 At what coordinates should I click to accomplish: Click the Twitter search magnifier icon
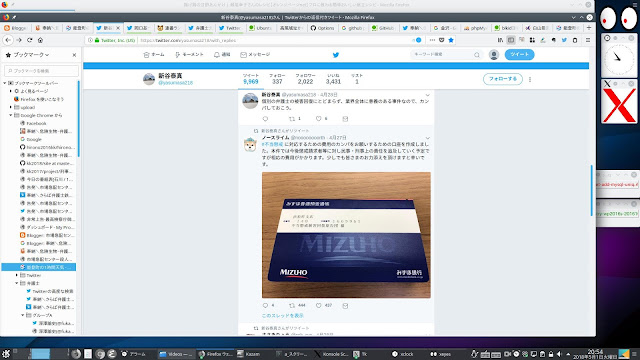point(477,55)
